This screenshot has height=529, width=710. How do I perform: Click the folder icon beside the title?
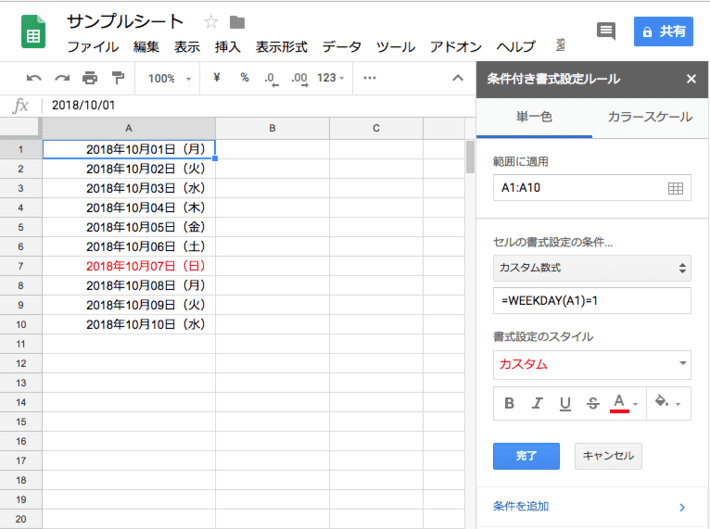coord(237,22)
